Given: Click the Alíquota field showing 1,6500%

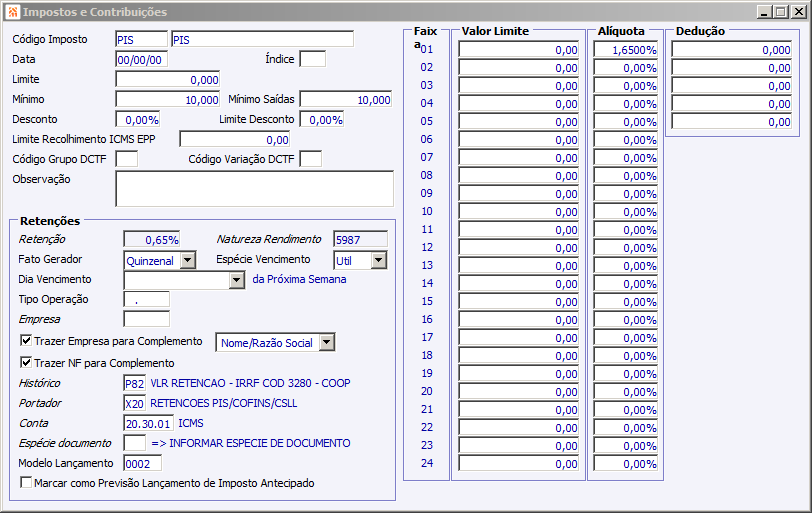Looking at the screenshot, I should pyautogui.click(x=626, y=50).
